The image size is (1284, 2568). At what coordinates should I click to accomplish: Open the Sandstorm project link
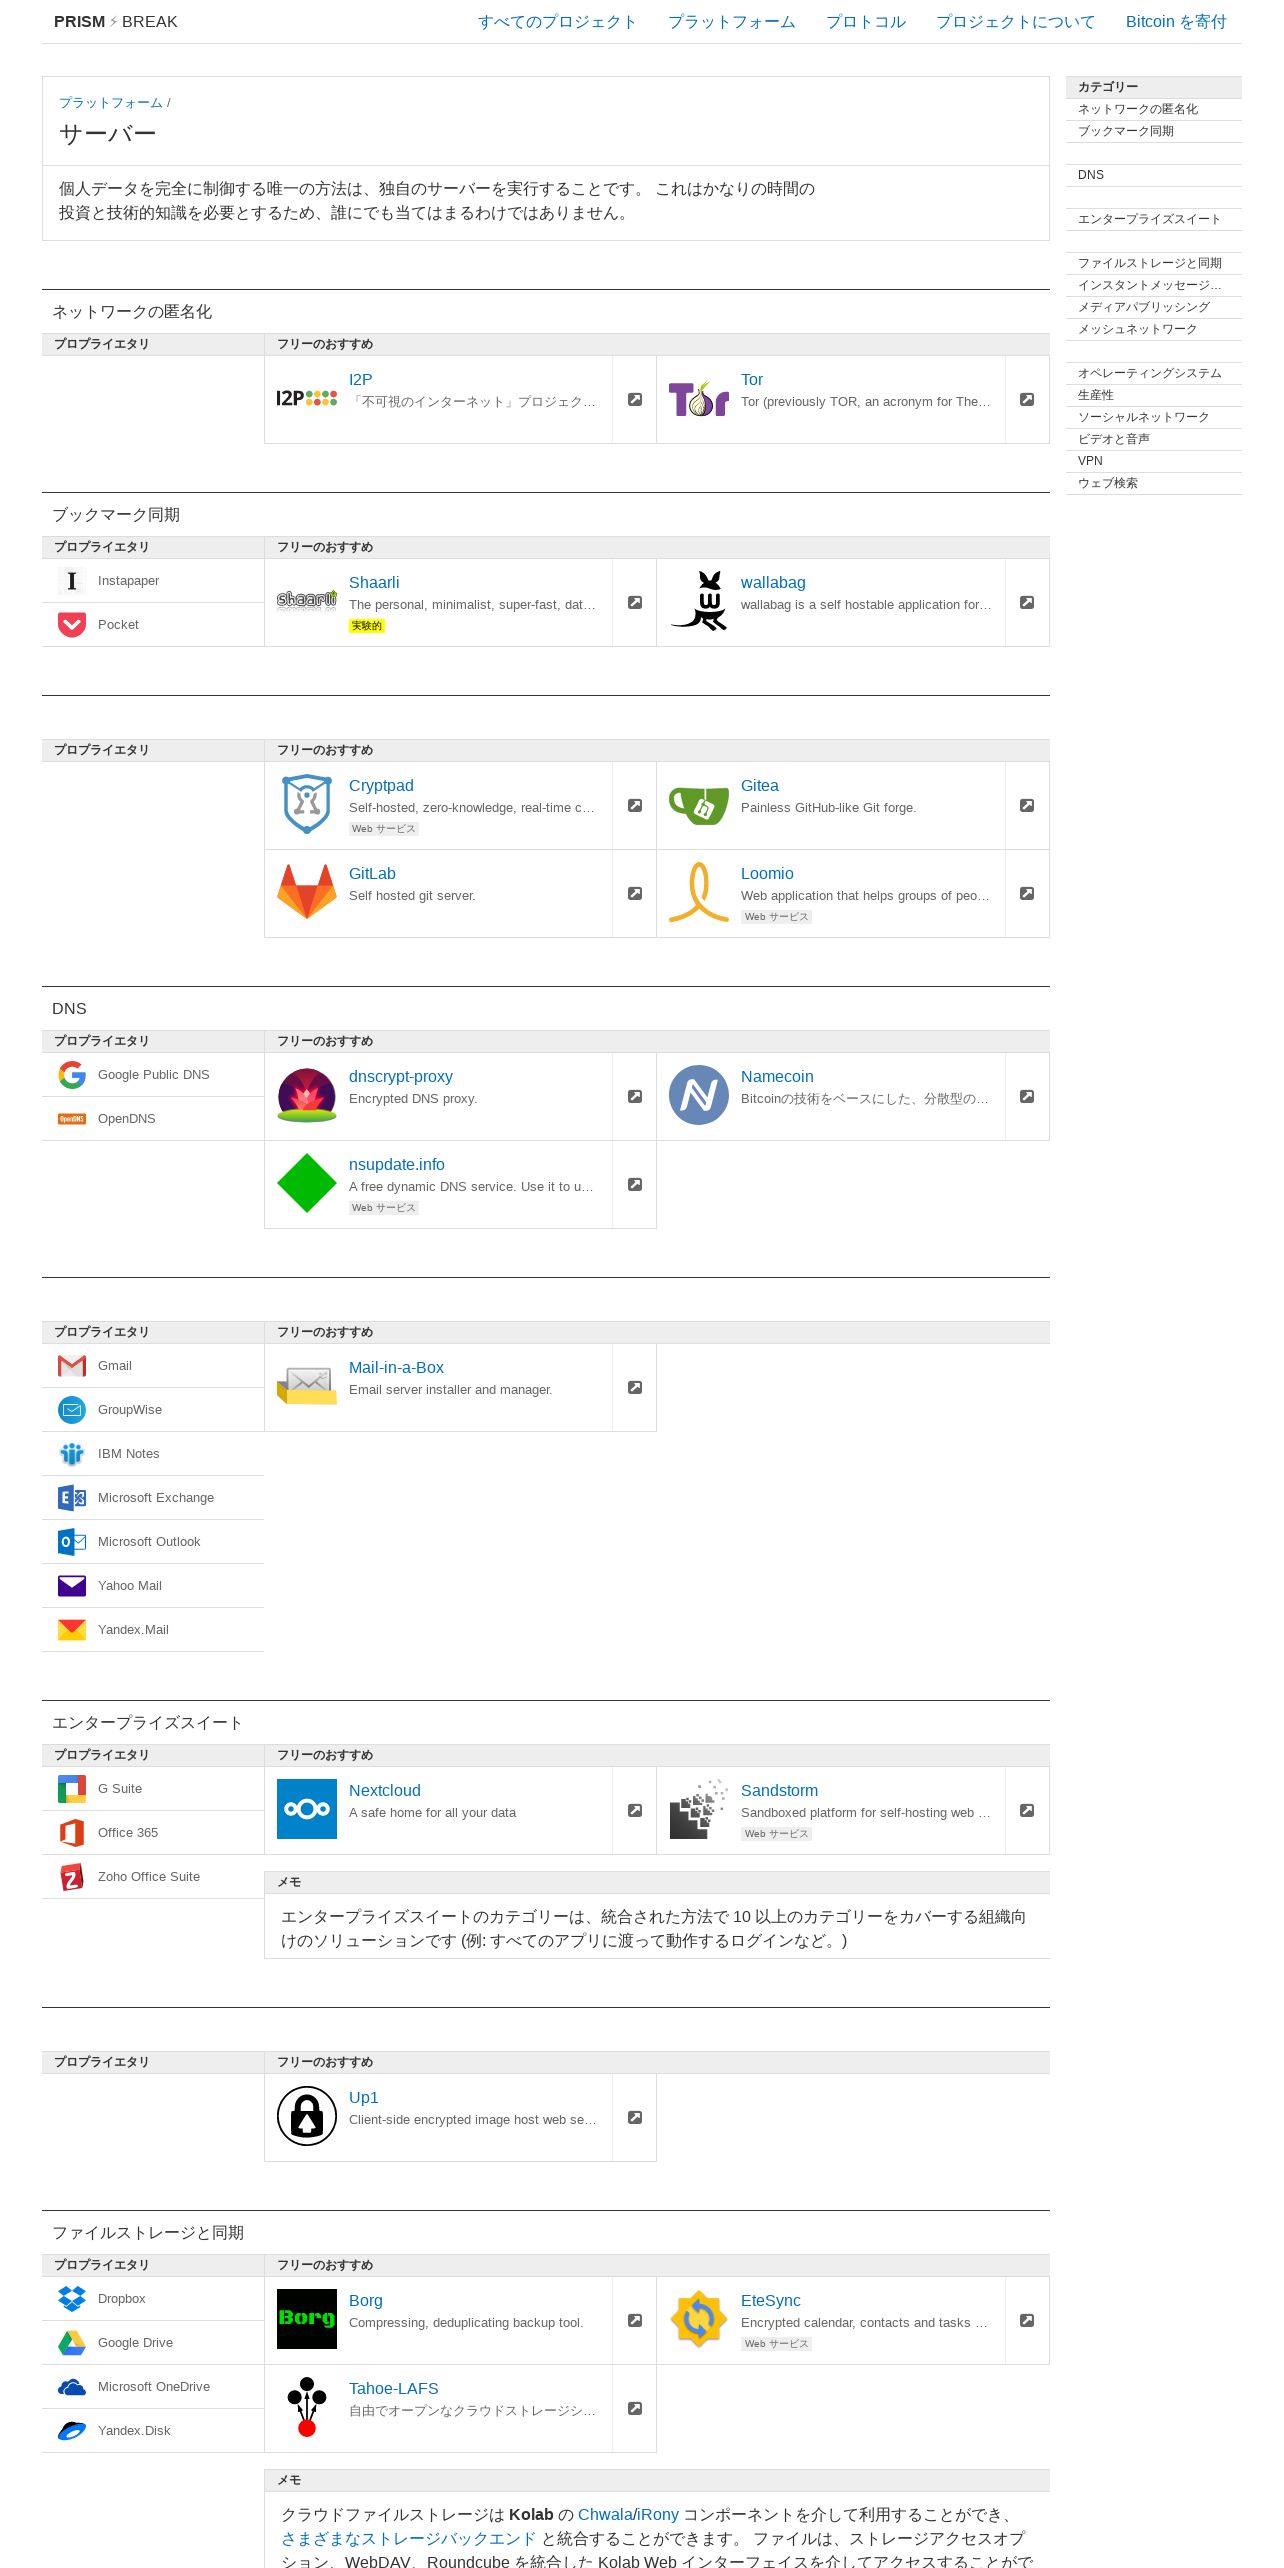click(x=779, y=1791)
